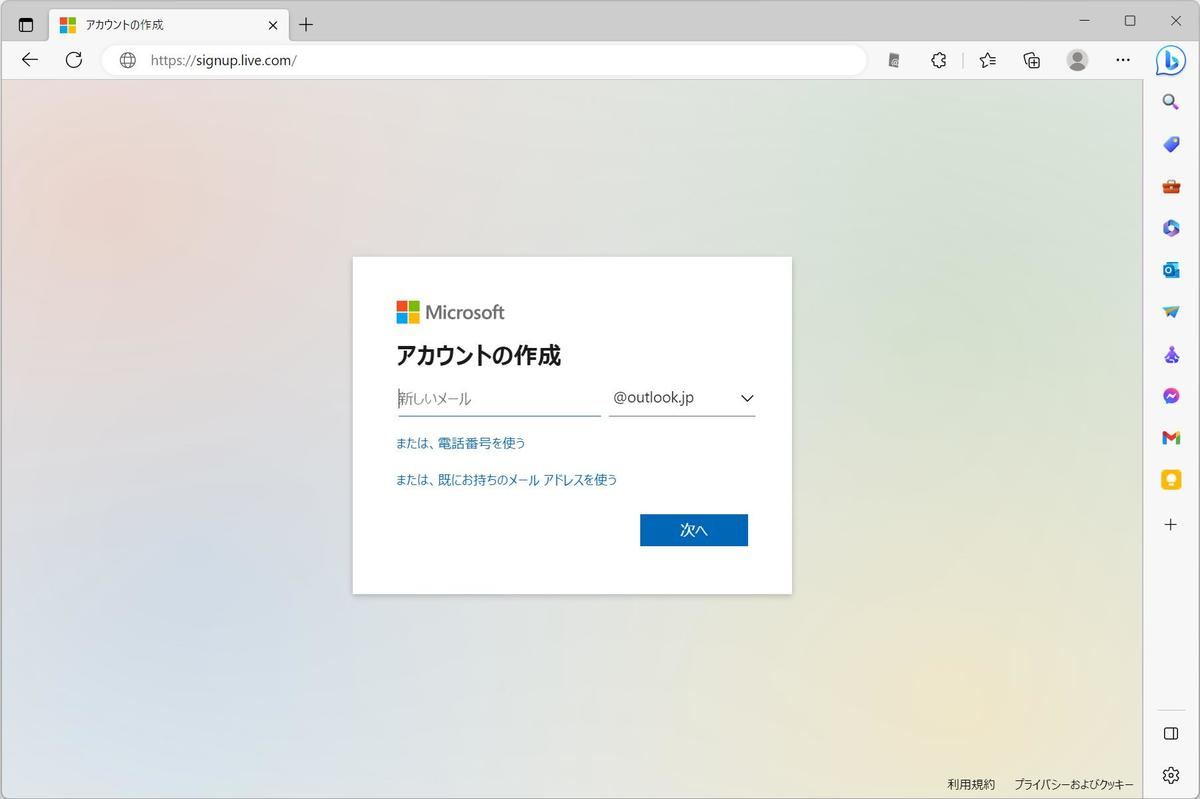Open sidebar purple meditation figure icon

tap(1171, 354)
